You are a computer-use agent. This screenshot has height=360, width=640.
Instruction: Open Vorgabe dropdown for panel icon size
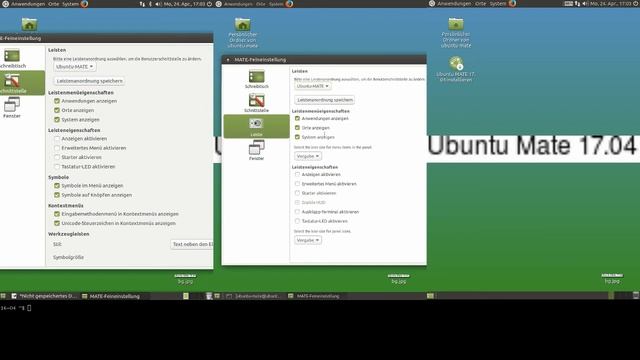(x=308, y=240)
